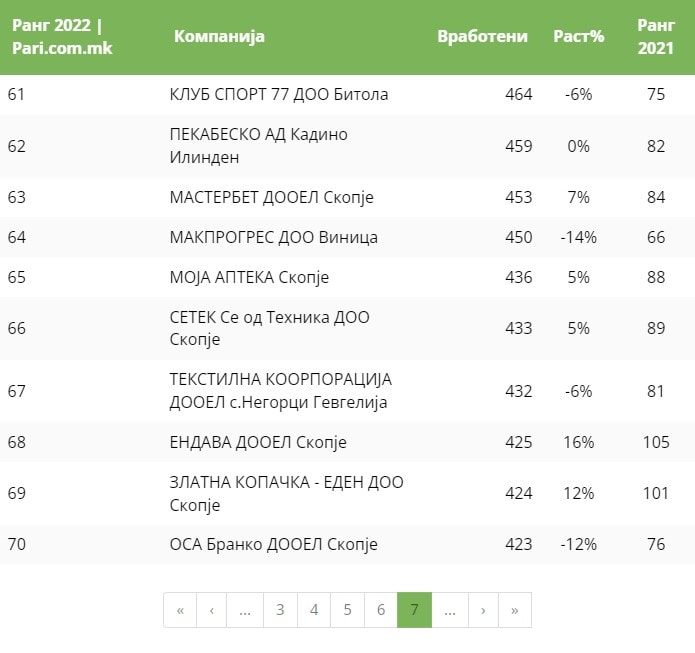This screenshot has height=653, width=695.
Task: Go to next page using › arrow
Action: (483, 610)
